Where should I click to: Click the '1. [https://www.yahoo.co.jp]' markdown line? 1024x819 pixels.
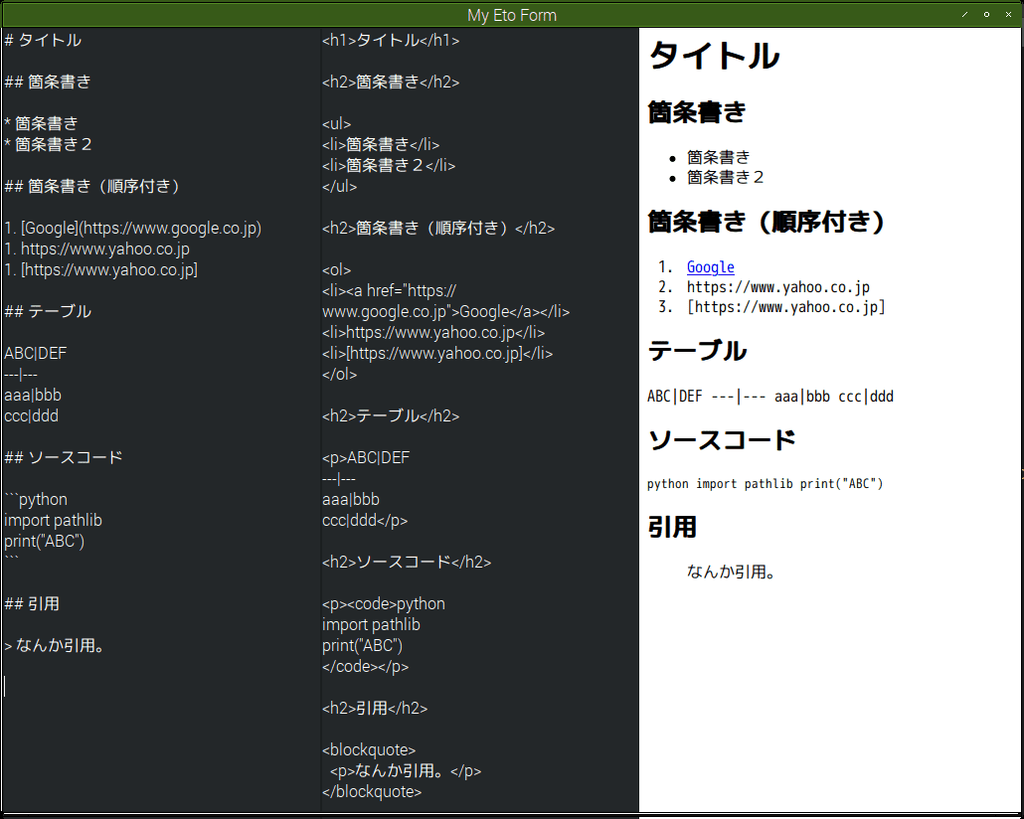(x=101, y=270)
